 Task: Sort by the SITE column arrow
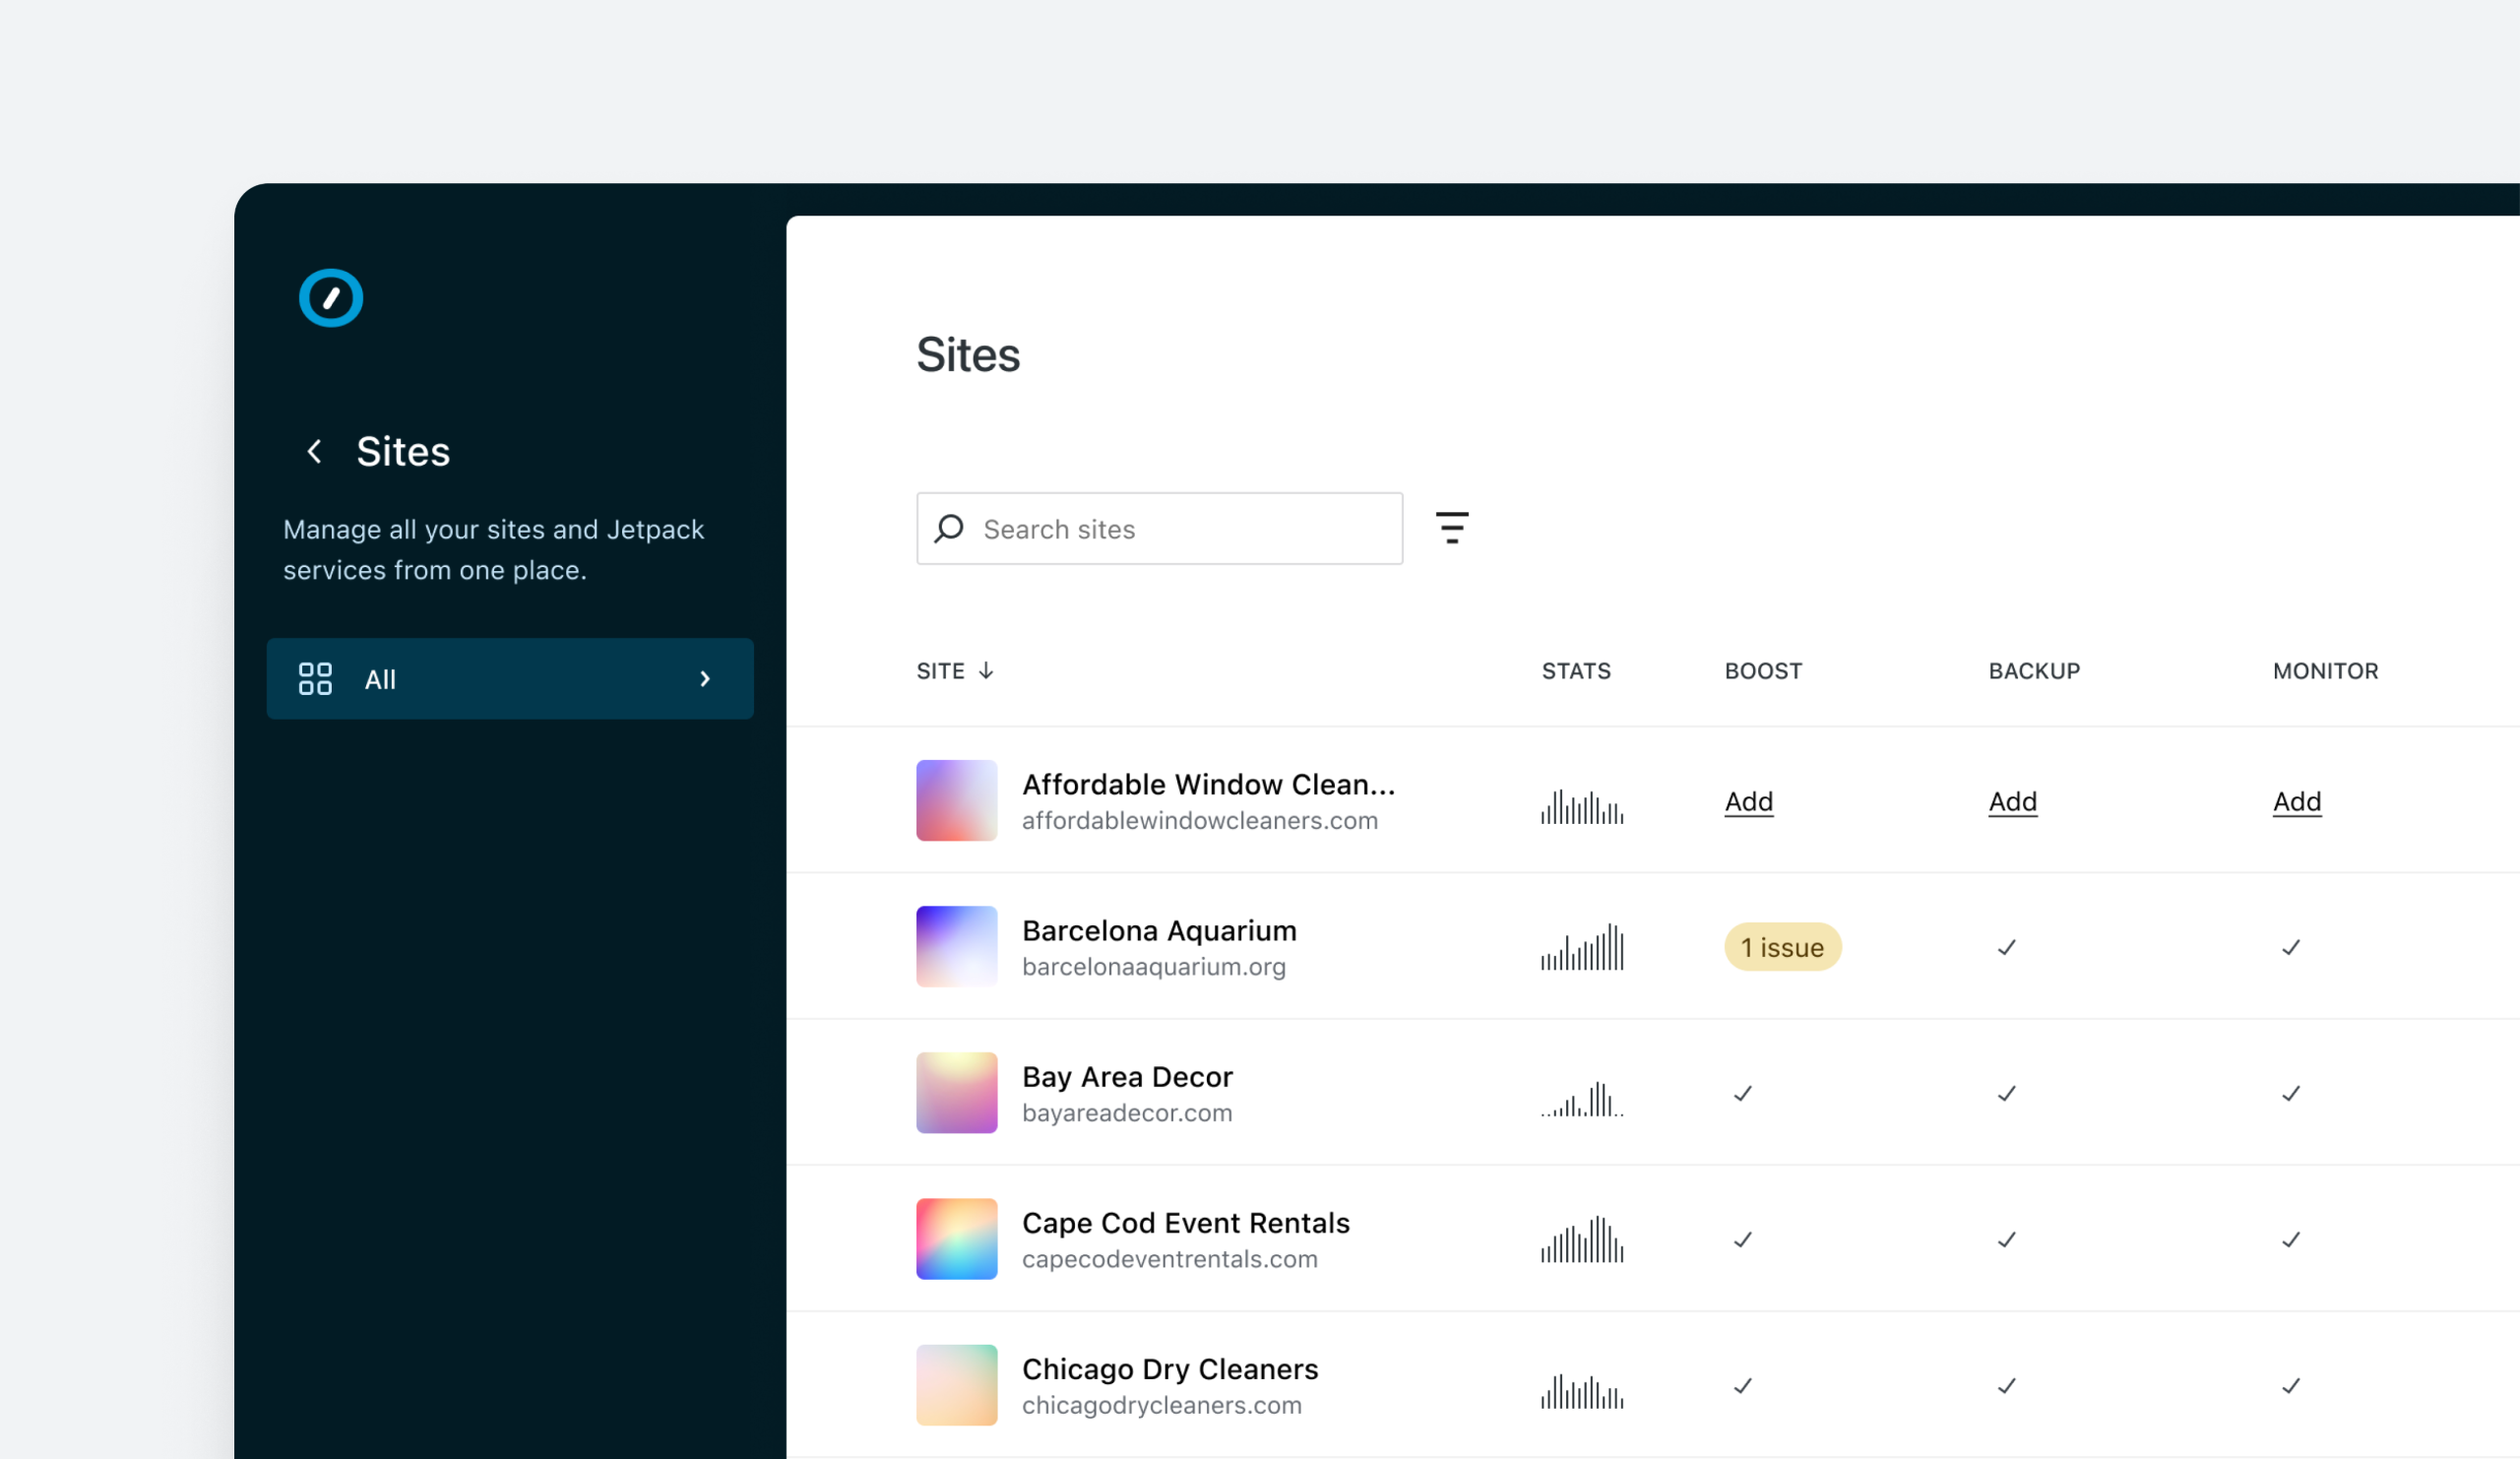click(986, 671)
